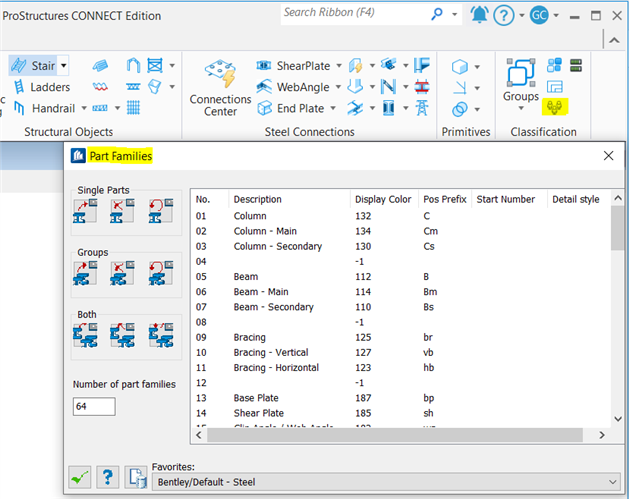Open the Favorites Bentley/Default - Steel dropdown

(x=386, y=482)
